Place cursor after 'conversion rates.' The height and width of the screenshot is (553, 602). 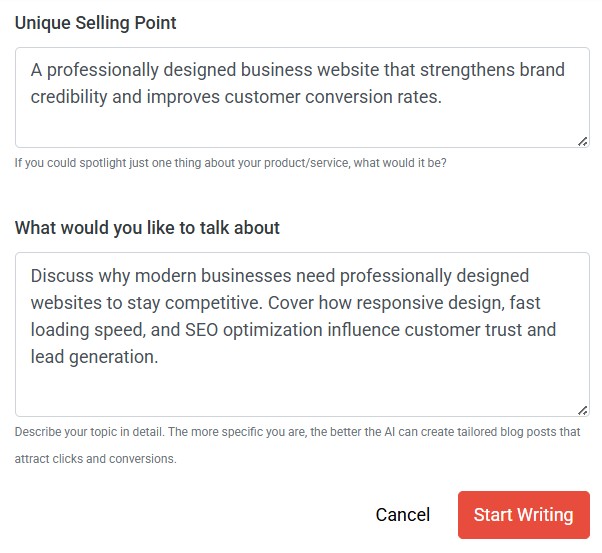(x=443, y=98)
